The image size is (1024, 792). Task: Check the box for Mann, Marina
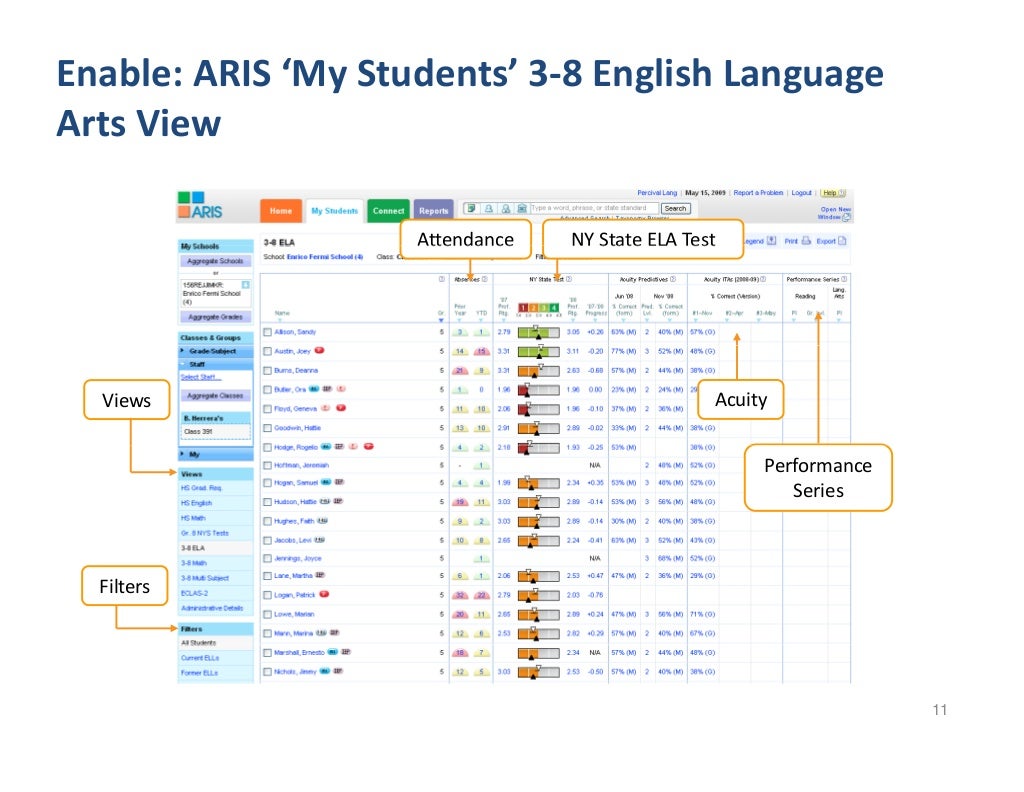click(267, 633)
